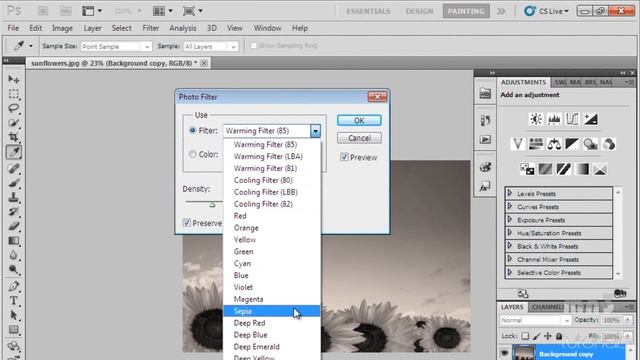Hide the Background copy layer
The height and width of the screenshot is (360, 640).
point(505,353)
